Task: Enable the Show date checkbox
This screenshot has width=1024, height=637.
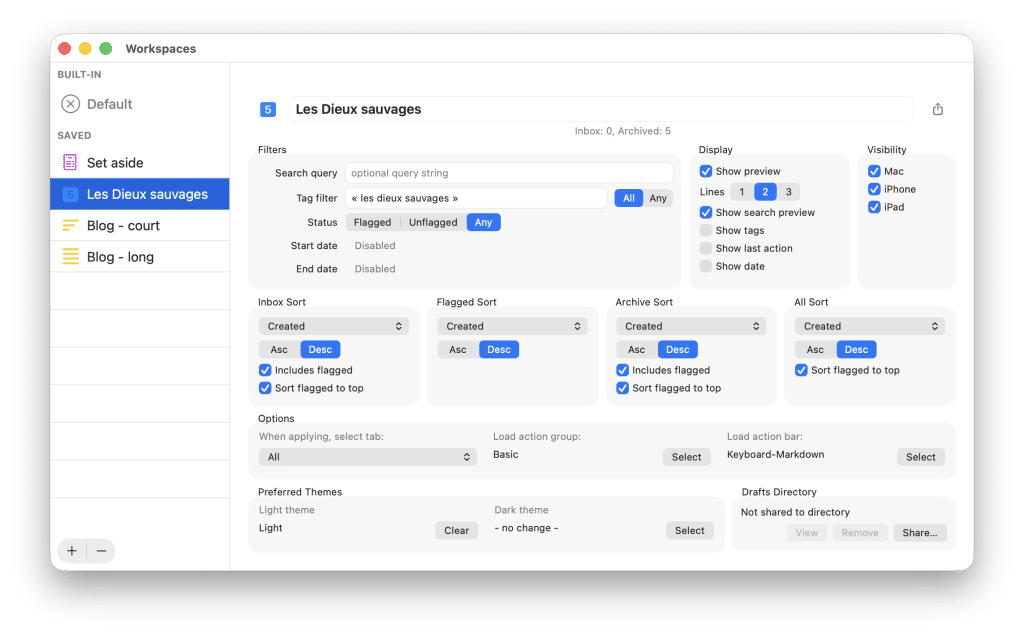Action: click(x=706, y=266)
